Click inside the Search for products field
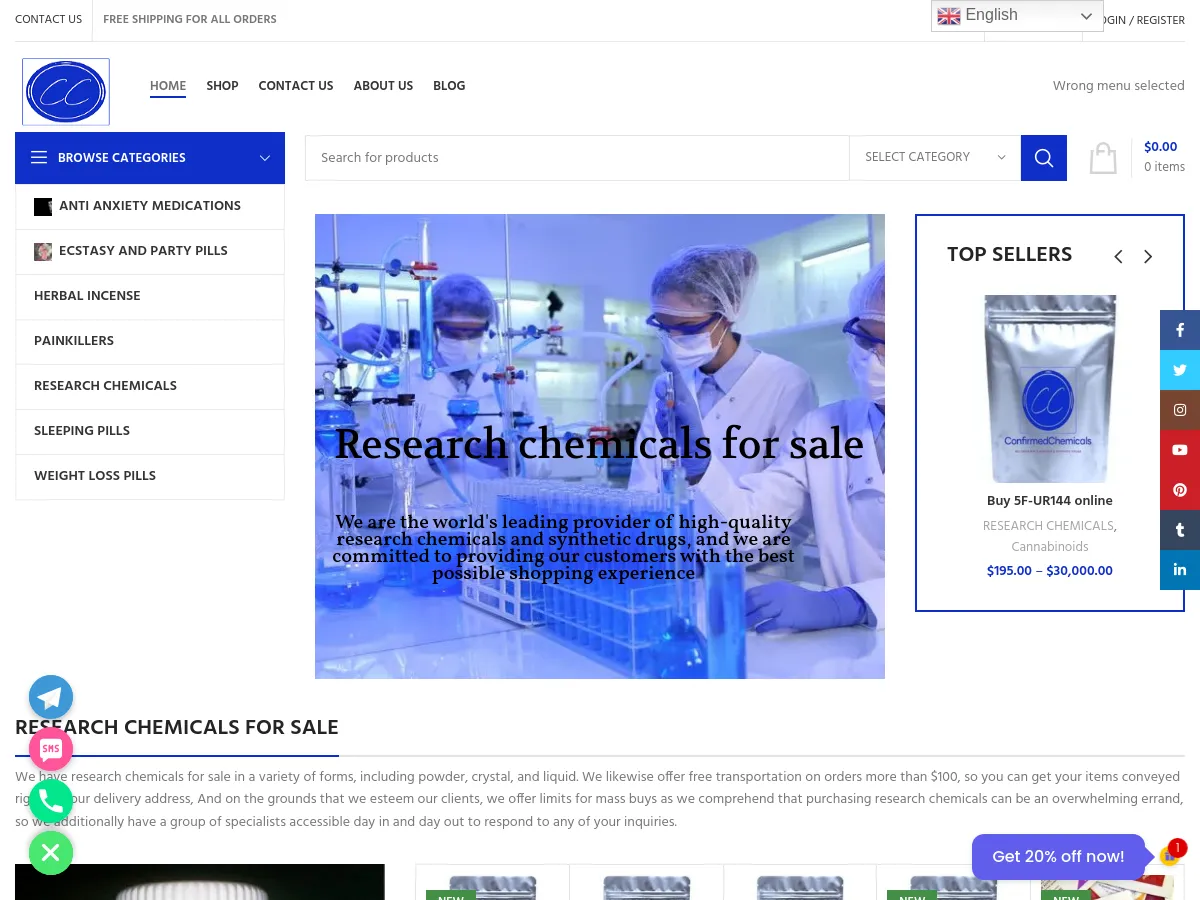 [577, 157]
